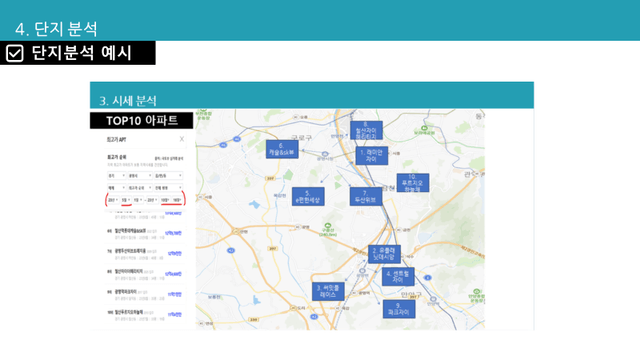This screenshot has width=640, height=360.
Task: Click the 안양종합운동장 icon at map edge
Action: (478, 292)
